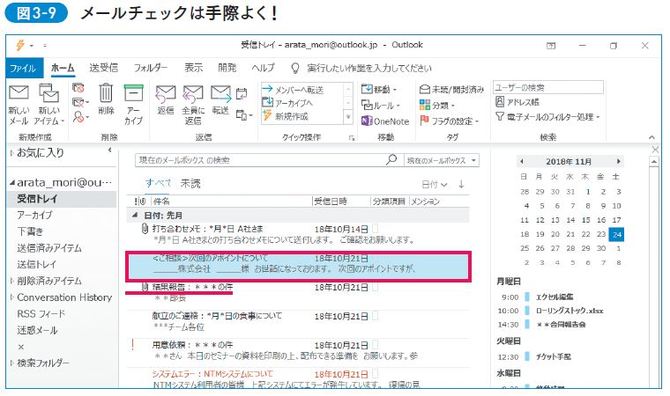Show すべて all messages
Screen dimensions: 670x396
click(158, 183)
